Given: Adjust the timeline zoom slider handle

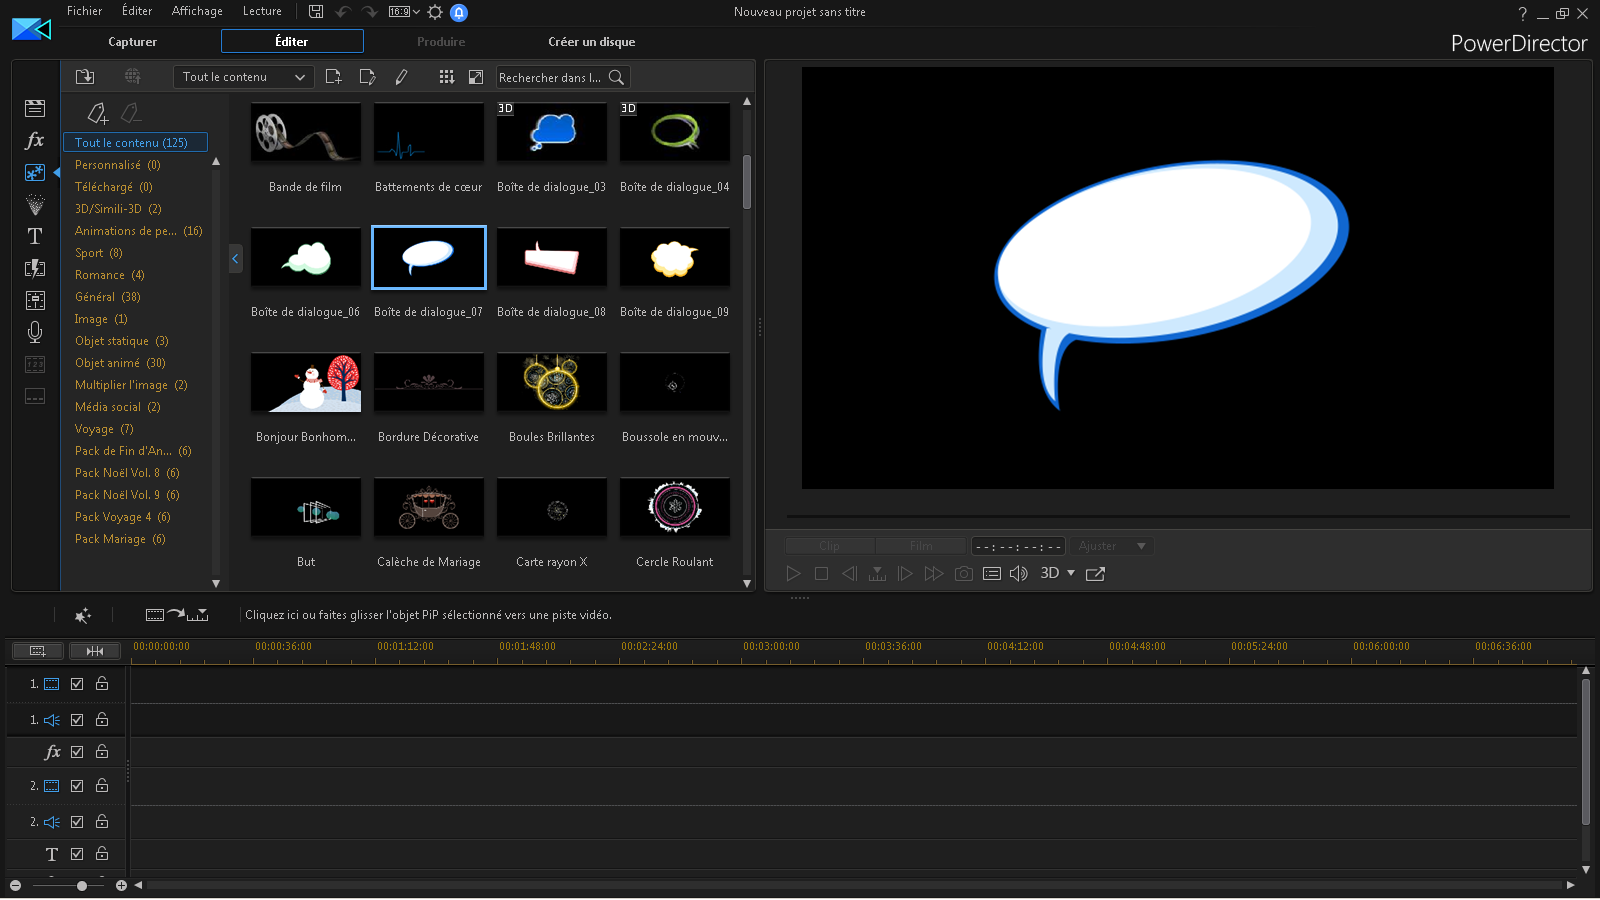Looking at the screenshot, I should (x=82, y=885).
